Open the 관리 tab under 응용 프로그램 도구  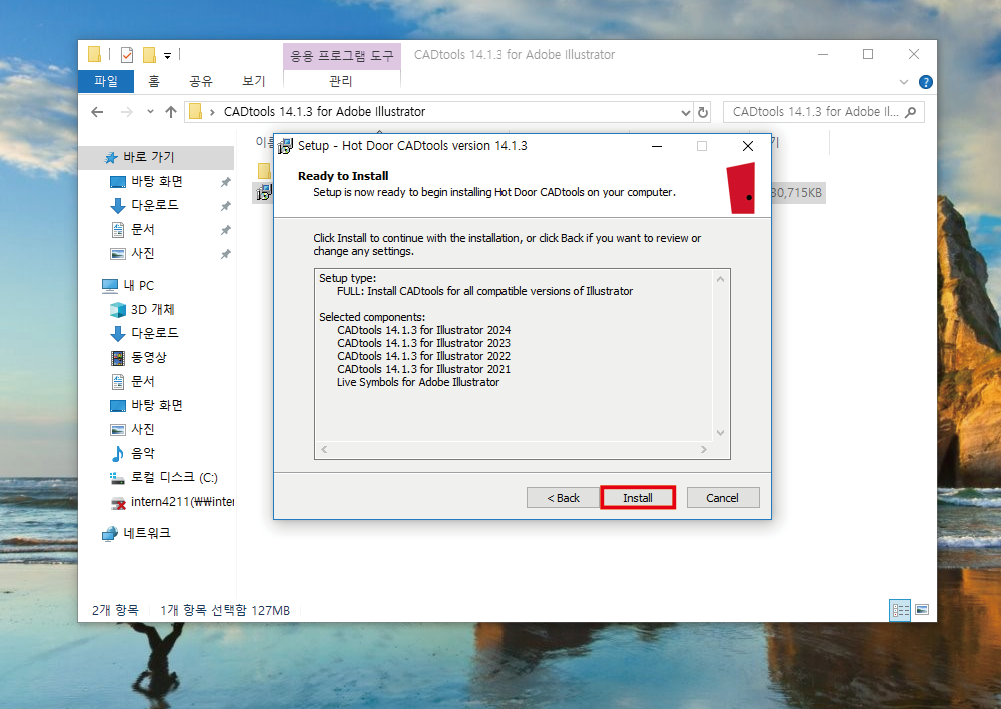click(x=341, y=81)
